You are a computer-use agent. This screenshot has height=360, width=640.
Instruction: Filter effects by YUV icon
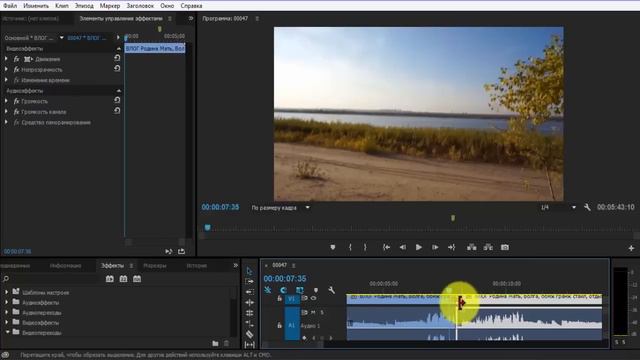click(x=137, y=279)
